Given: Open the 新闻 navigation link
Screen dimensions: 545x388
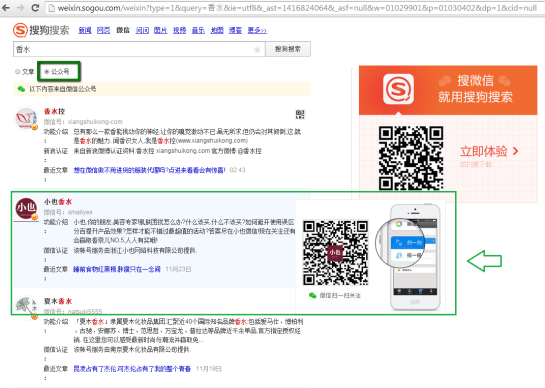Looking at the screenshot, I should coord(85,31).
